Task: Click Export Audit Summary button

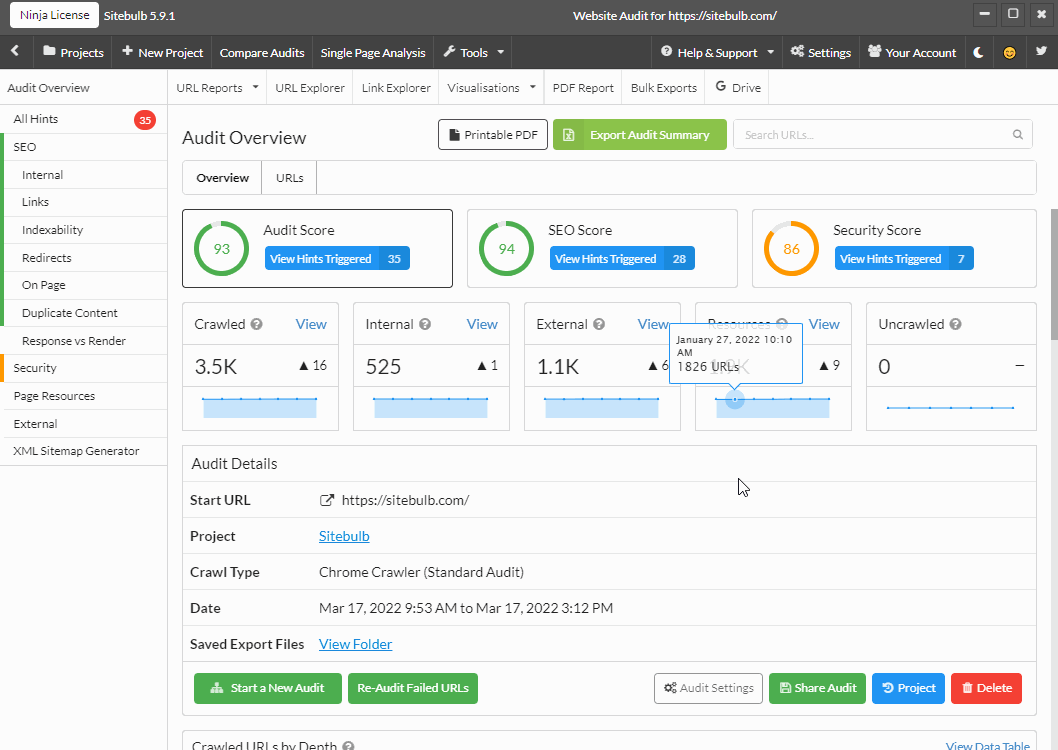Action: [640, 135]
